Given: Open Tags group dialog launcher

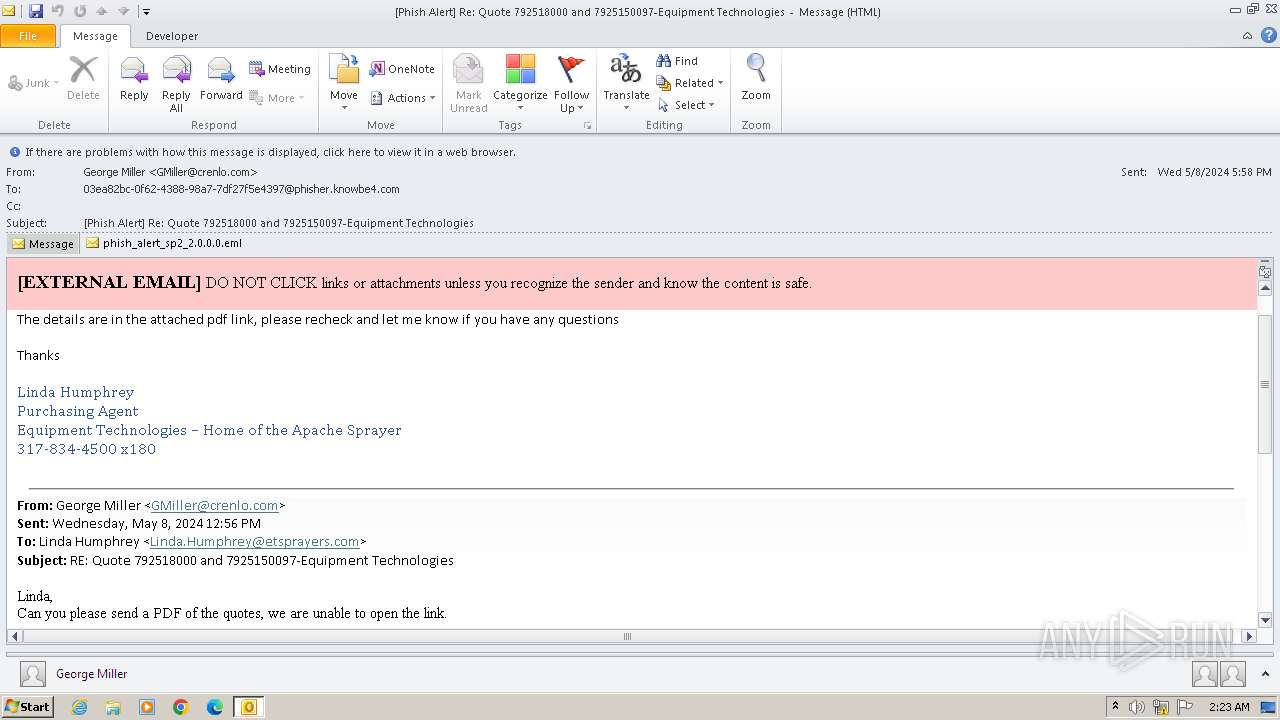Looking at the screenshot, I should 587,126.
